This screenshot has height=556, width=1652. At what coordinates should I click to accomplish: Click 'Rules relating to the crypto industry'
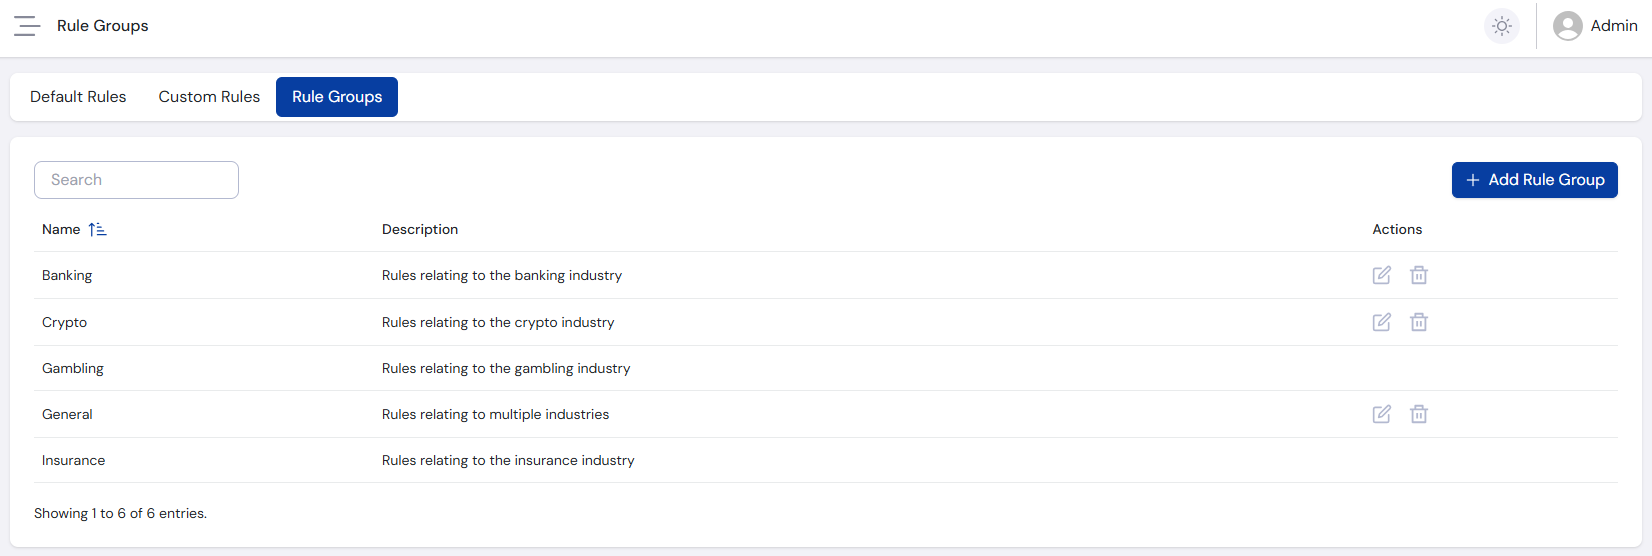pos(498,322)
